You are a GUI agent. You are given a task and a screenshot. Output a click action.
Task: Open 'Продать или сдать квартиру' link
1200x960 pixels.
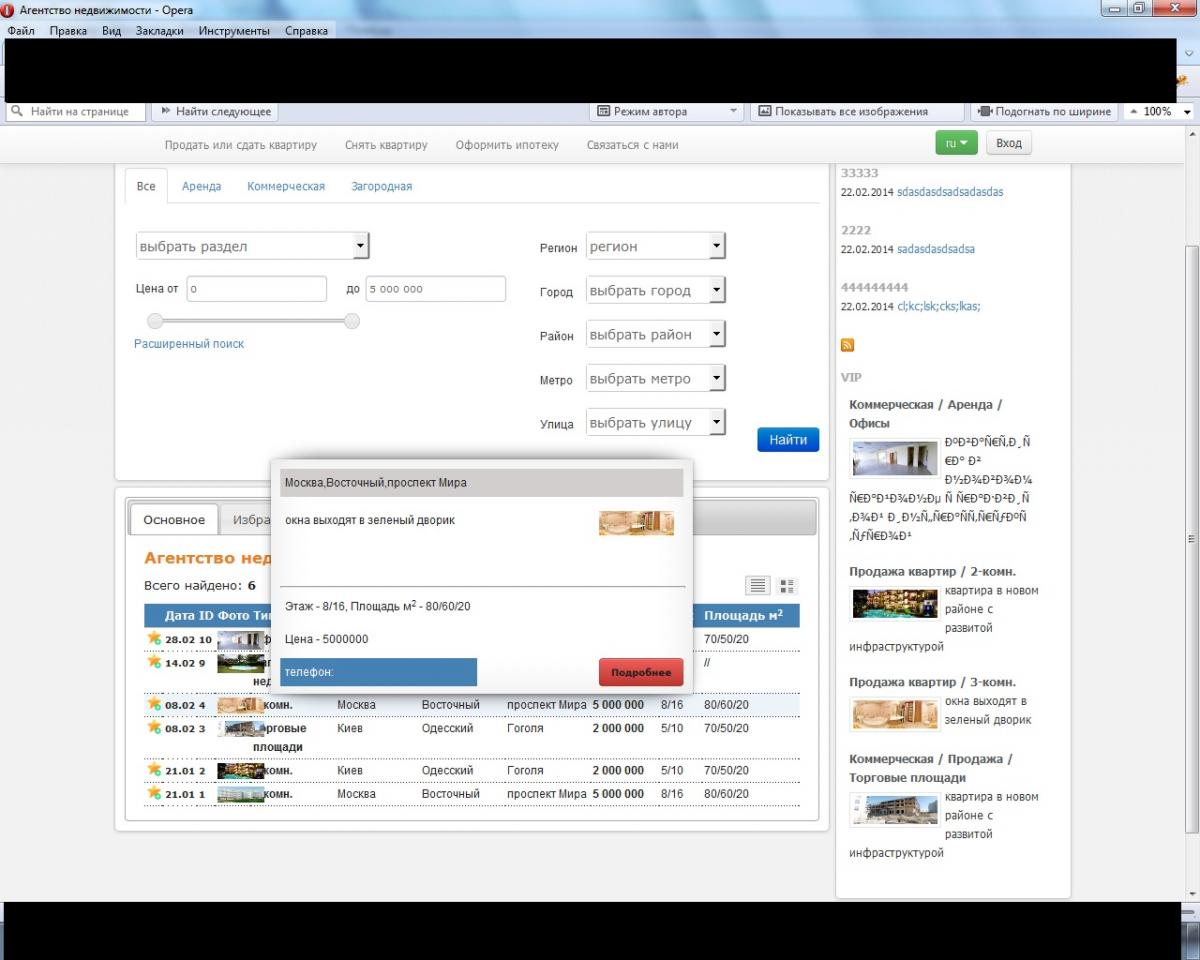[x=241, y=145]
